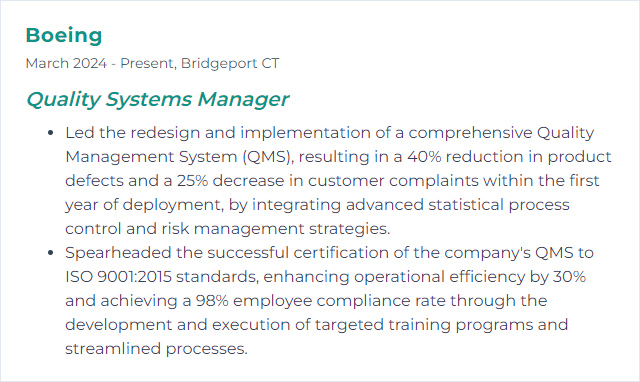The width and height of the screenshot is (640, 382).
Task: Click the words 'streamlined processes'
Action: (156, 349)
